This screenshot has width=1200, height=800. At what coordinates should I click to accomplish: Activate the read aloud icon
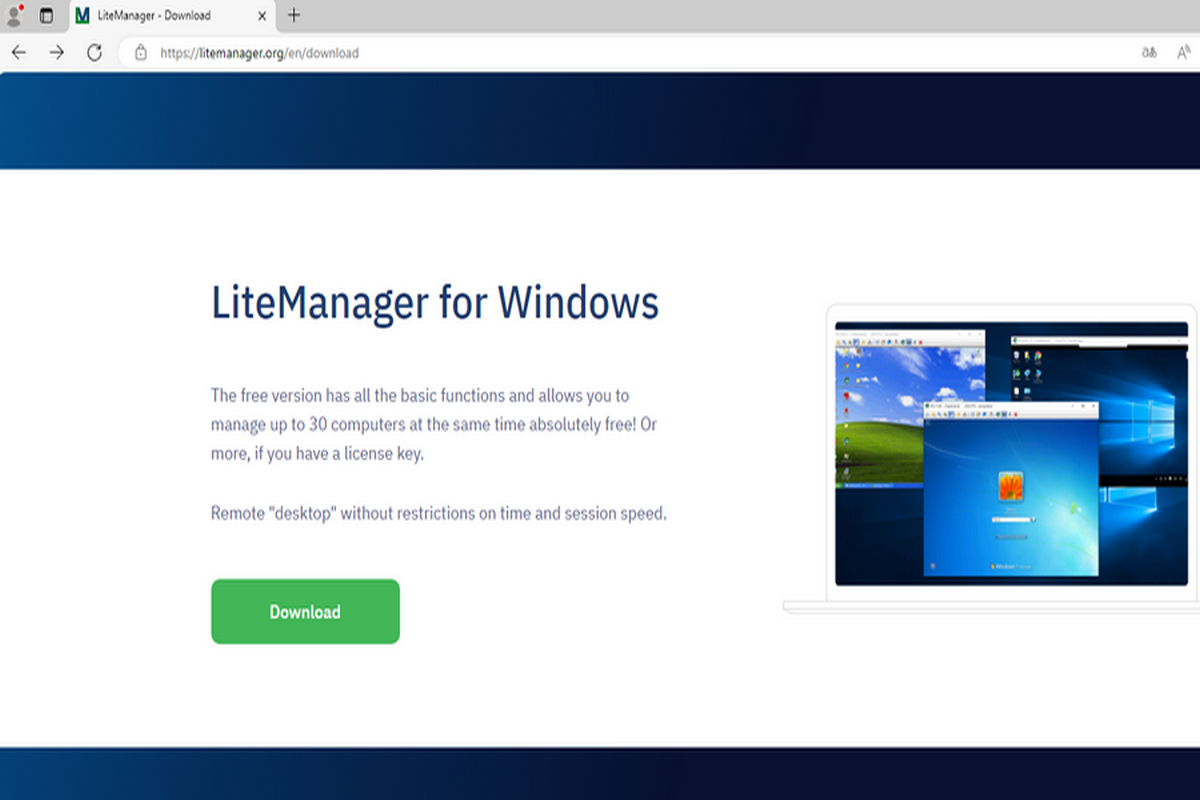[x=1184, y=53]
